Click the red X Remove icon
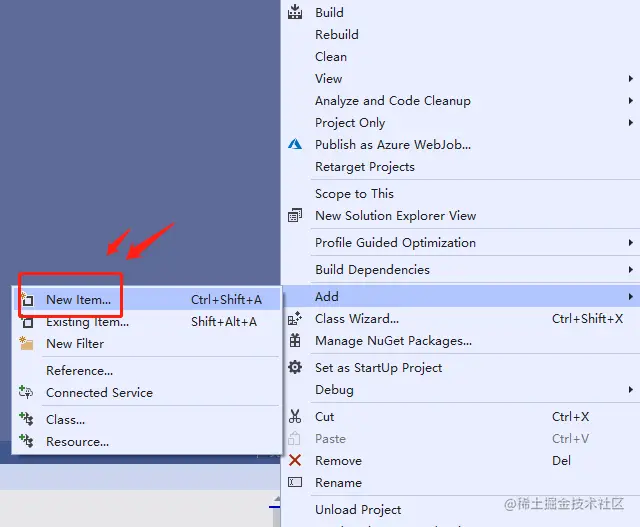The width and height of the screenshot is (640, 527). click(x=295, y=460)
